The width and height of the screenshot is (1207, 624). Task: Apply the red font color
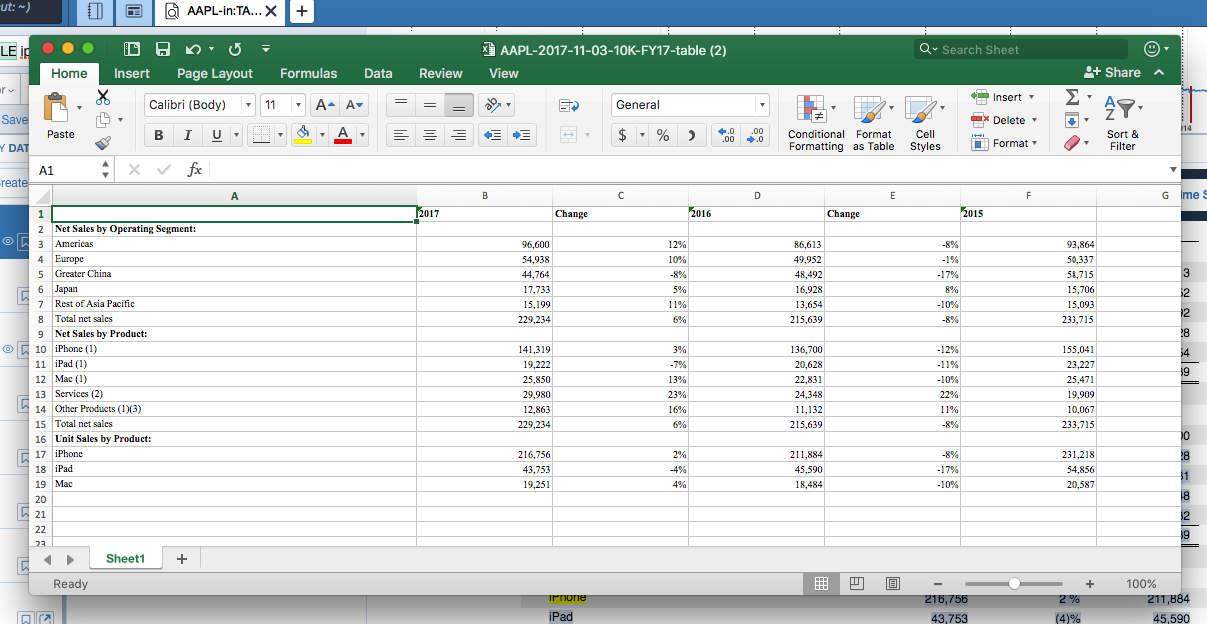coord(342,135)
